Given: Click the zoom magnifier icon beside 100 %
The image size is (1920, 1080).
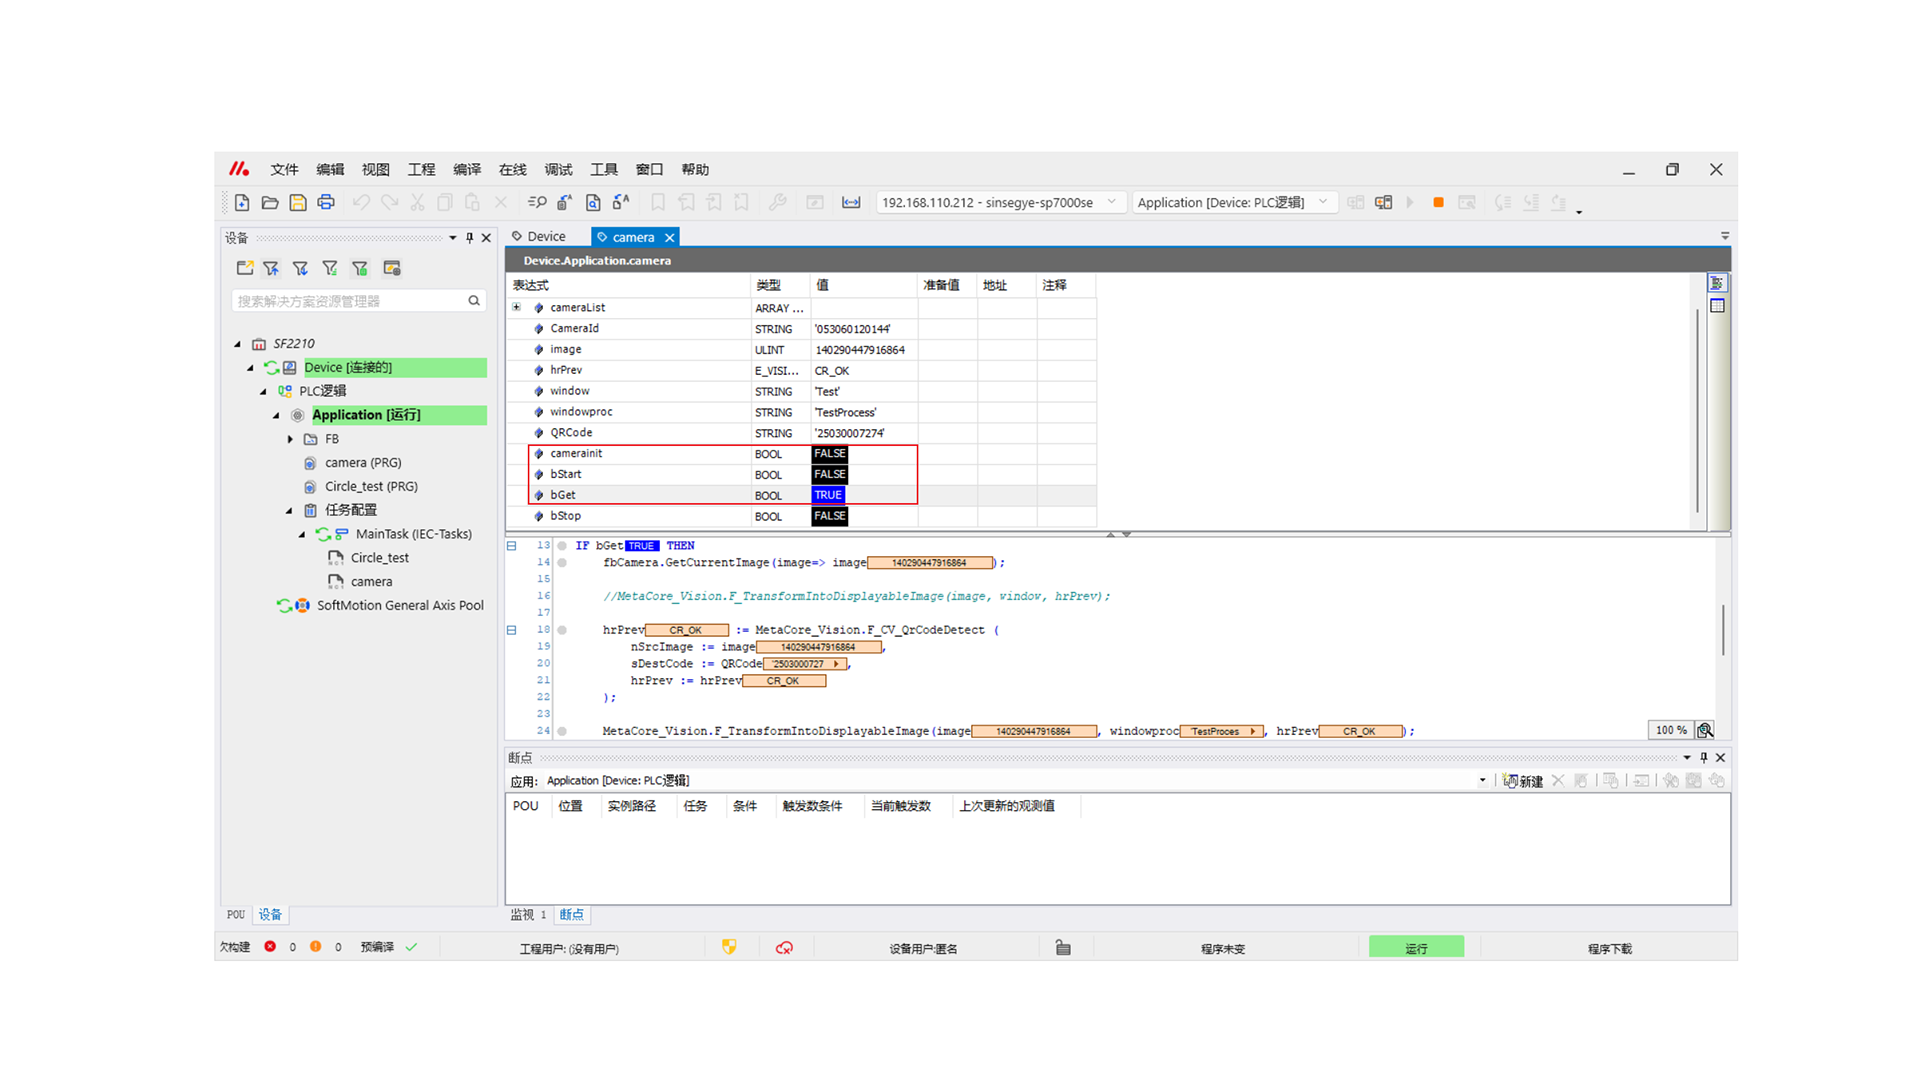Looking at the screenshot, I should pos(1705,730).
